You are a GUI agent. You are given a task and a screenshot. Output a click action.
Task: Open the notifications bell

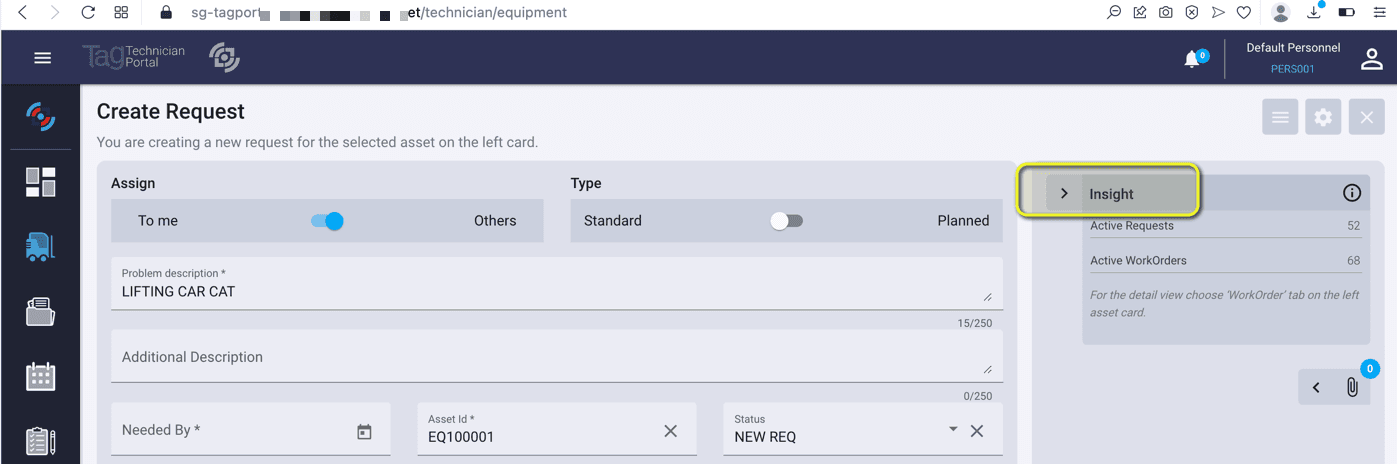(x=1192, y=59)
